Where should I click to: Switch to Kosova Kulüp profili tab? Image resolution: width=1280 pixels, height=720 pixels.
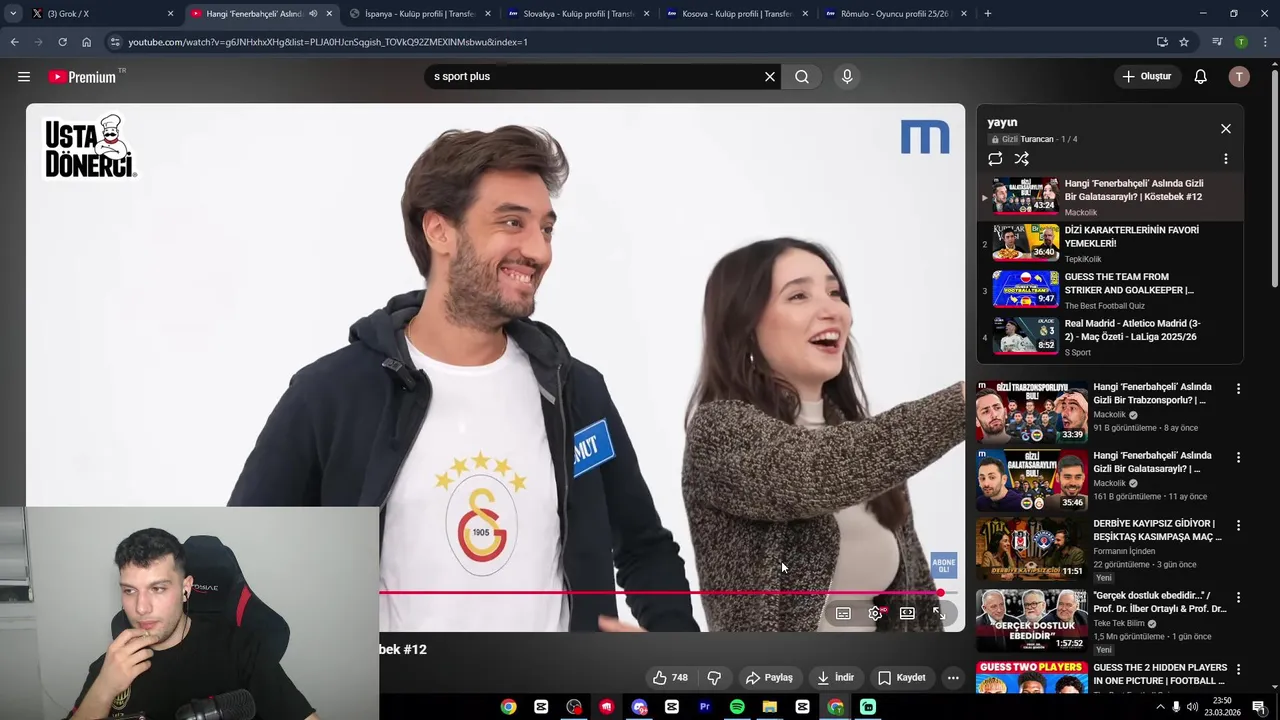[737, 14]
